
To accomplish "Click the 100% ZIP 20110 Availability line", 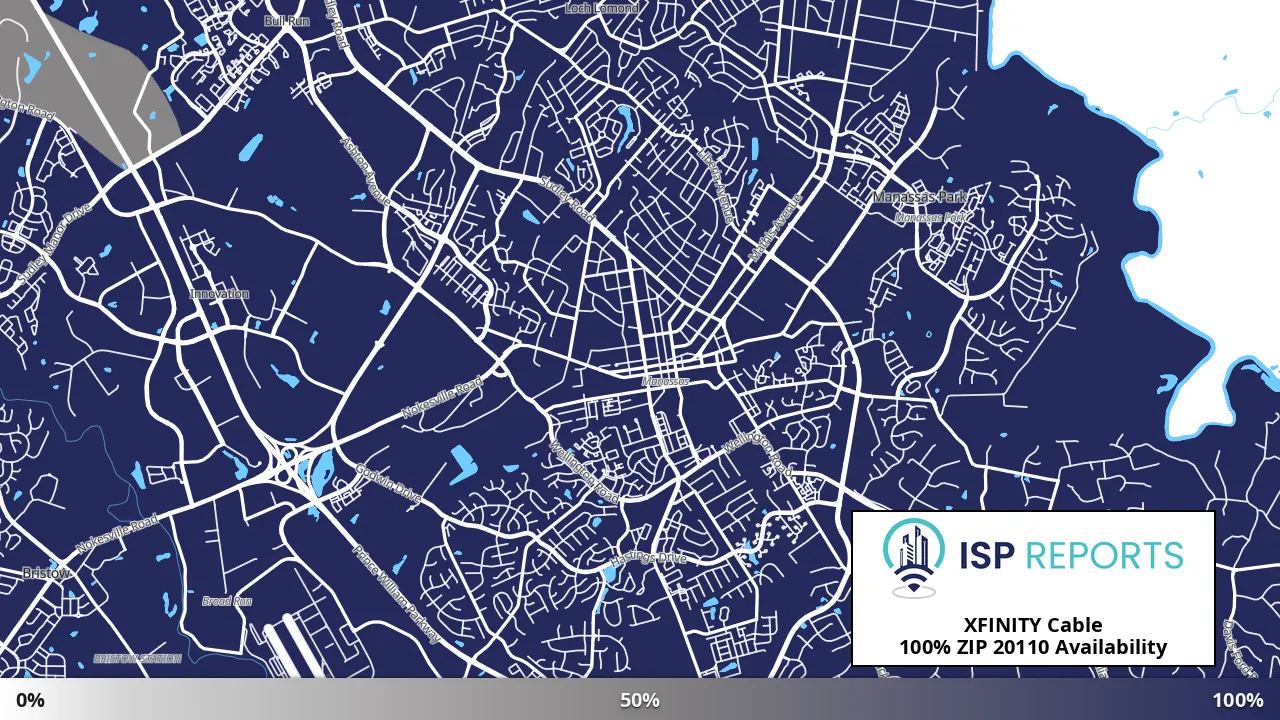I will tap(1033, 648).
